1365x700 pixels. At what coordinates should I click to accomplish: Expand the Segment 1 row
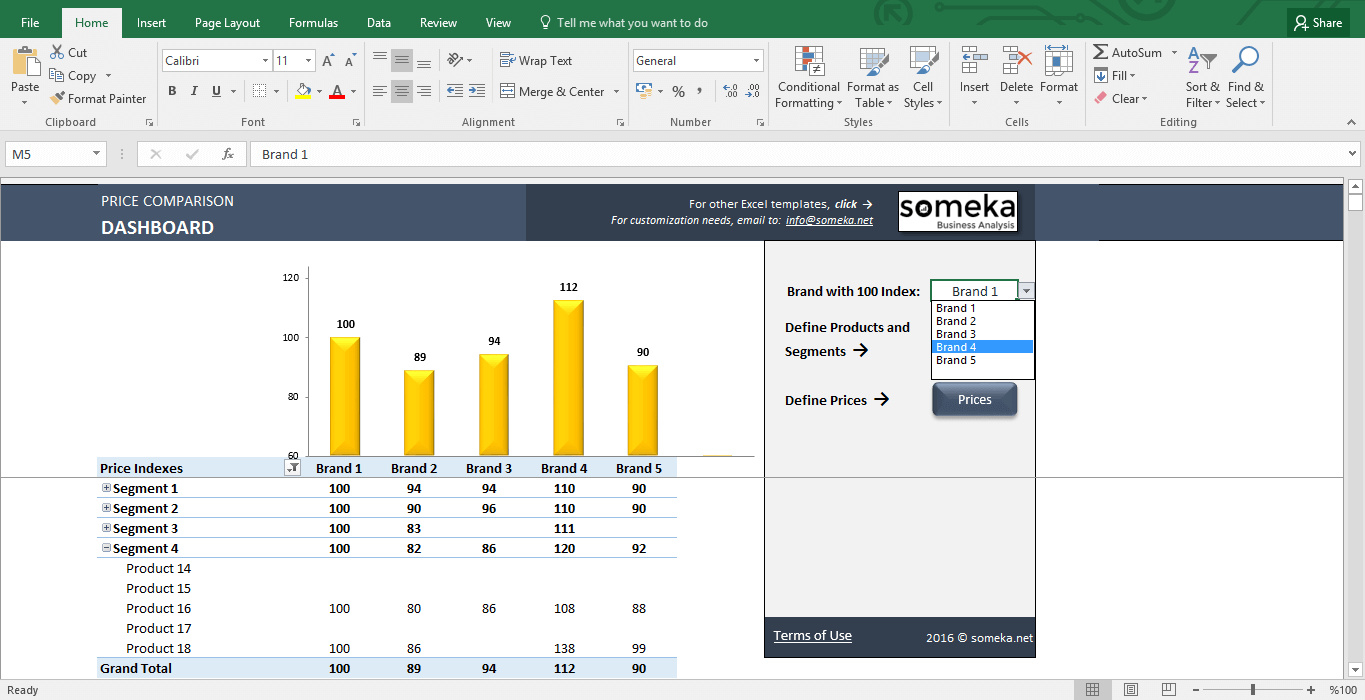click(x=106, y=488)
